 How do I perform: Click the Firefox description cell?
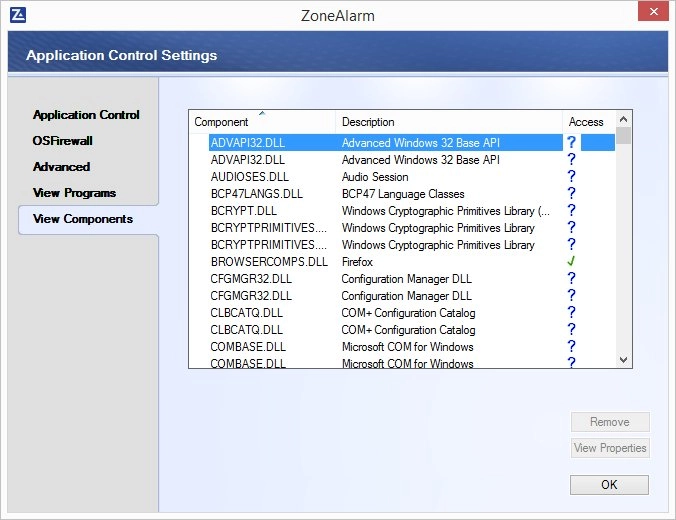(357, 262)
